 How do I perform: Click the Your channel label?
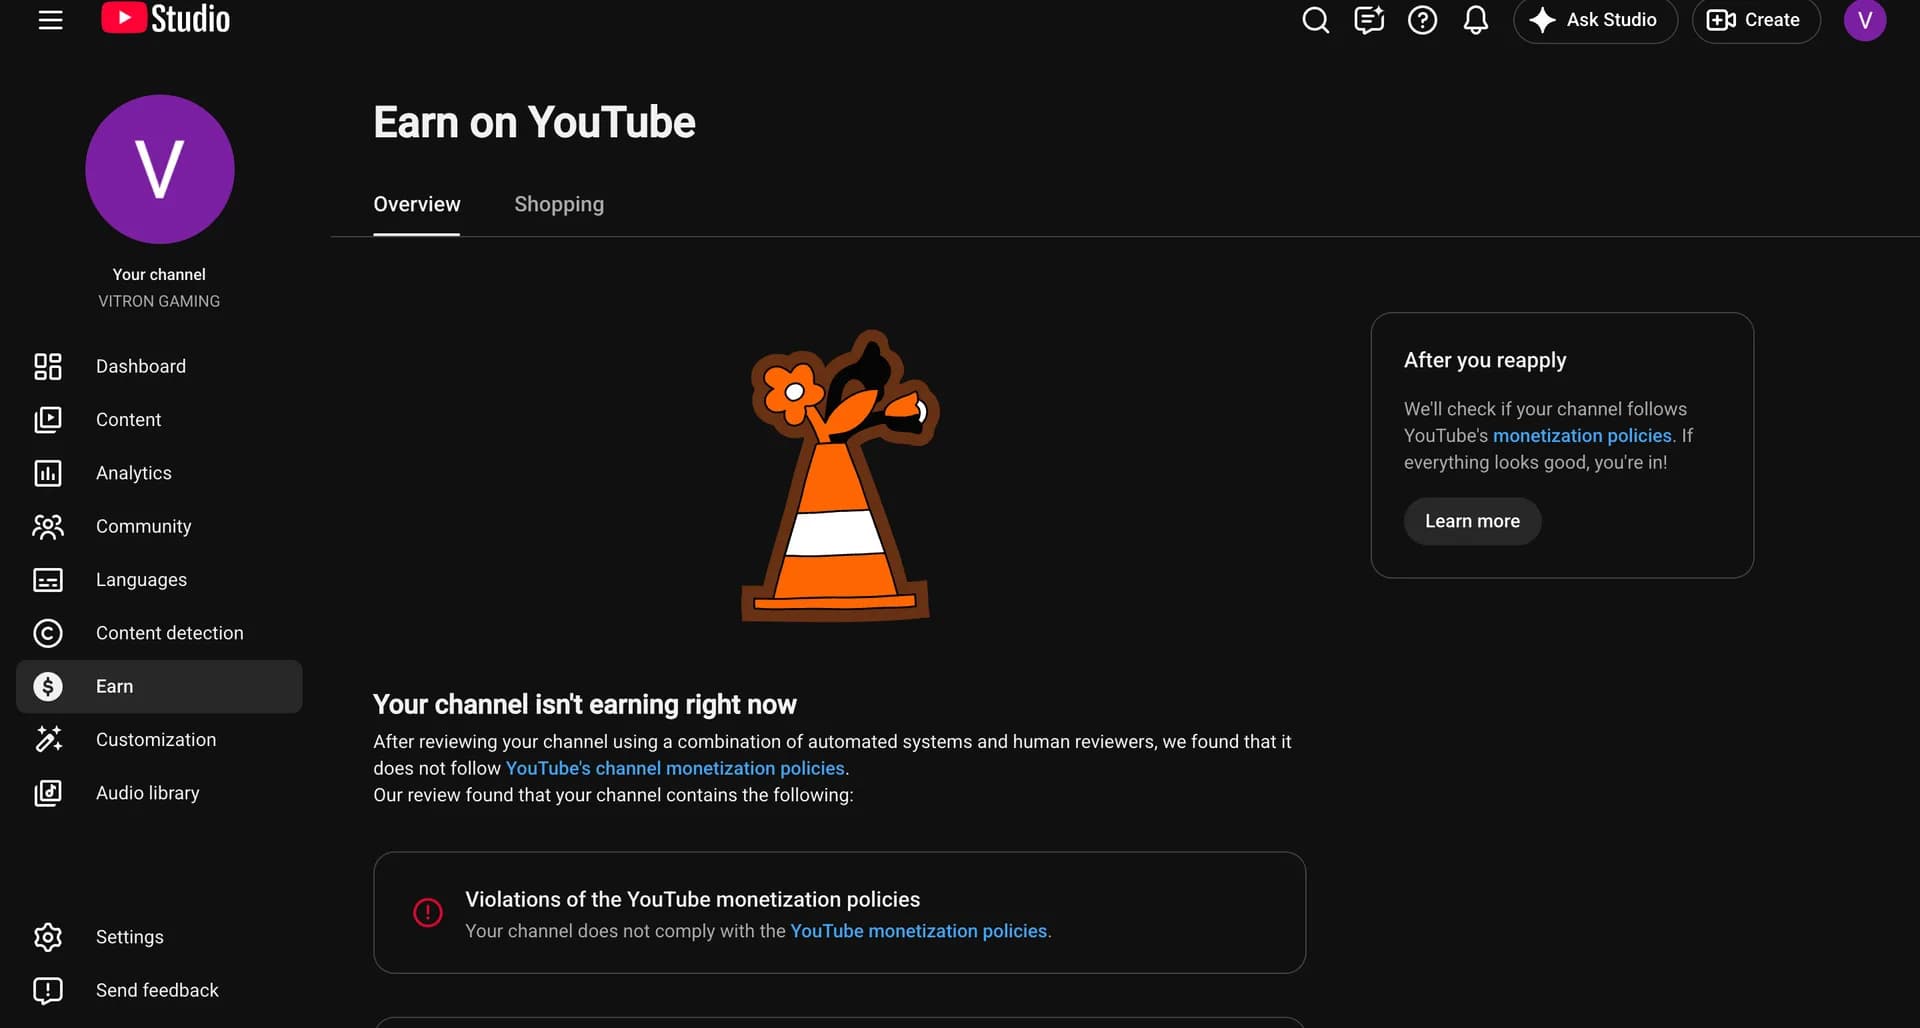[159, 274]
